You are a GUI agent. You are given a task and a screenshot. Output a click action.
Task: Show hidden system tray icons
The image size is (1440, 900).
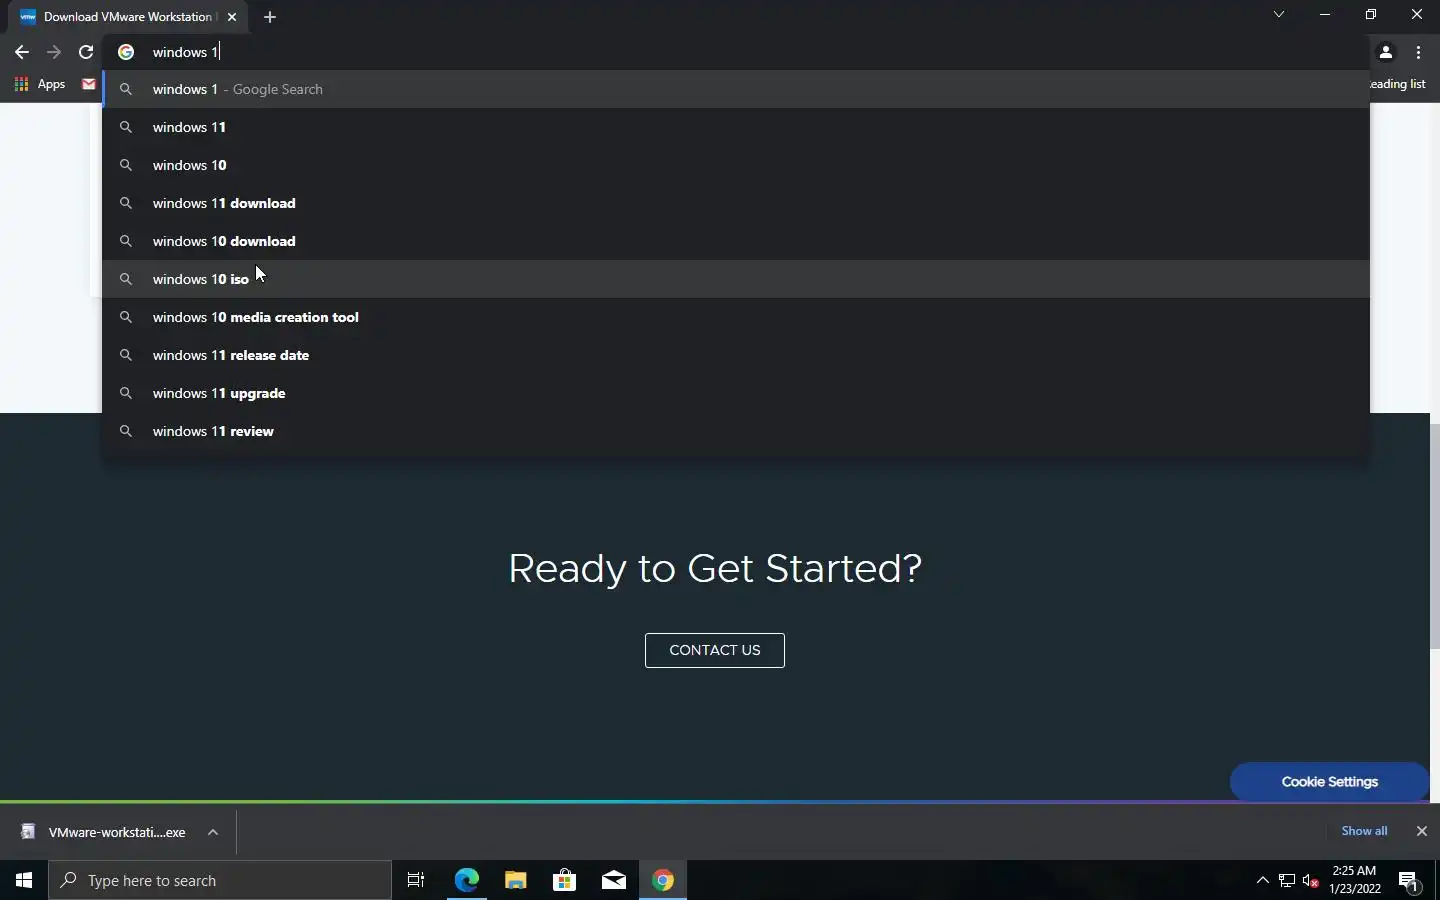point(1263,880)
